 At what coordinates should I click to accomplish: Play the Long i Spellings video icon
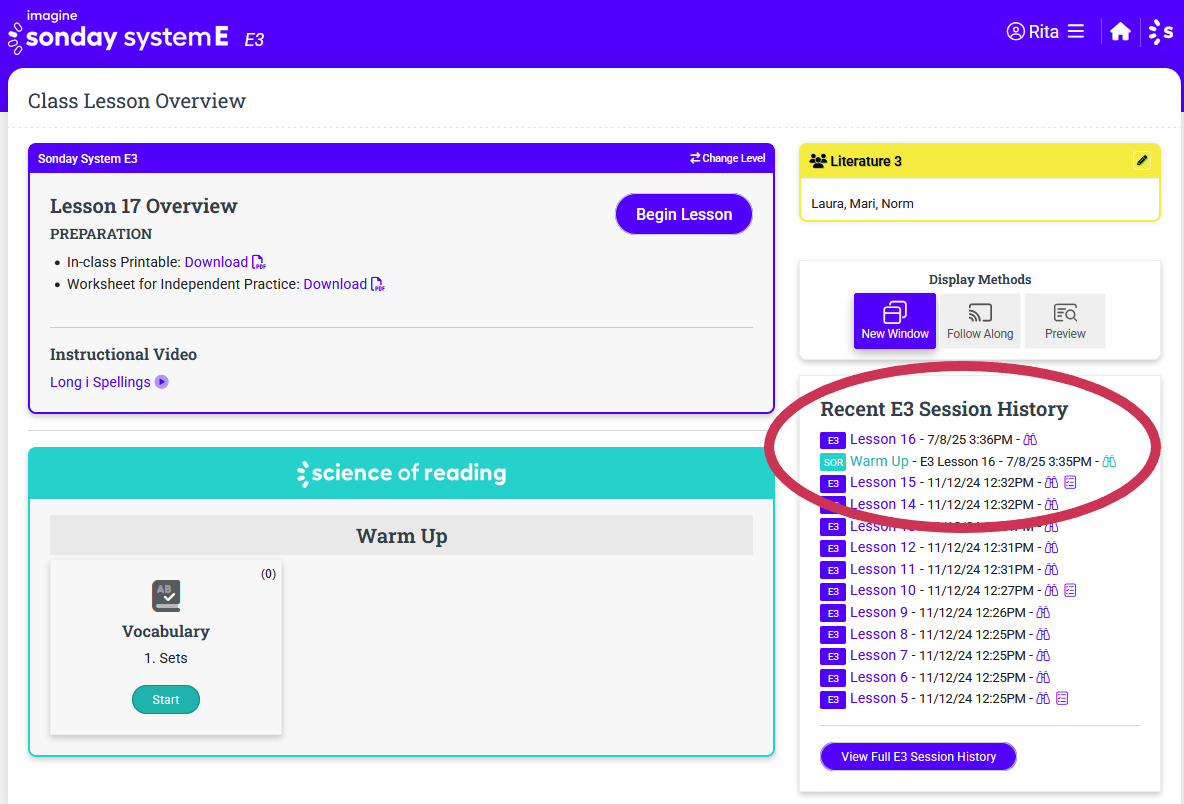click(162, 382)
